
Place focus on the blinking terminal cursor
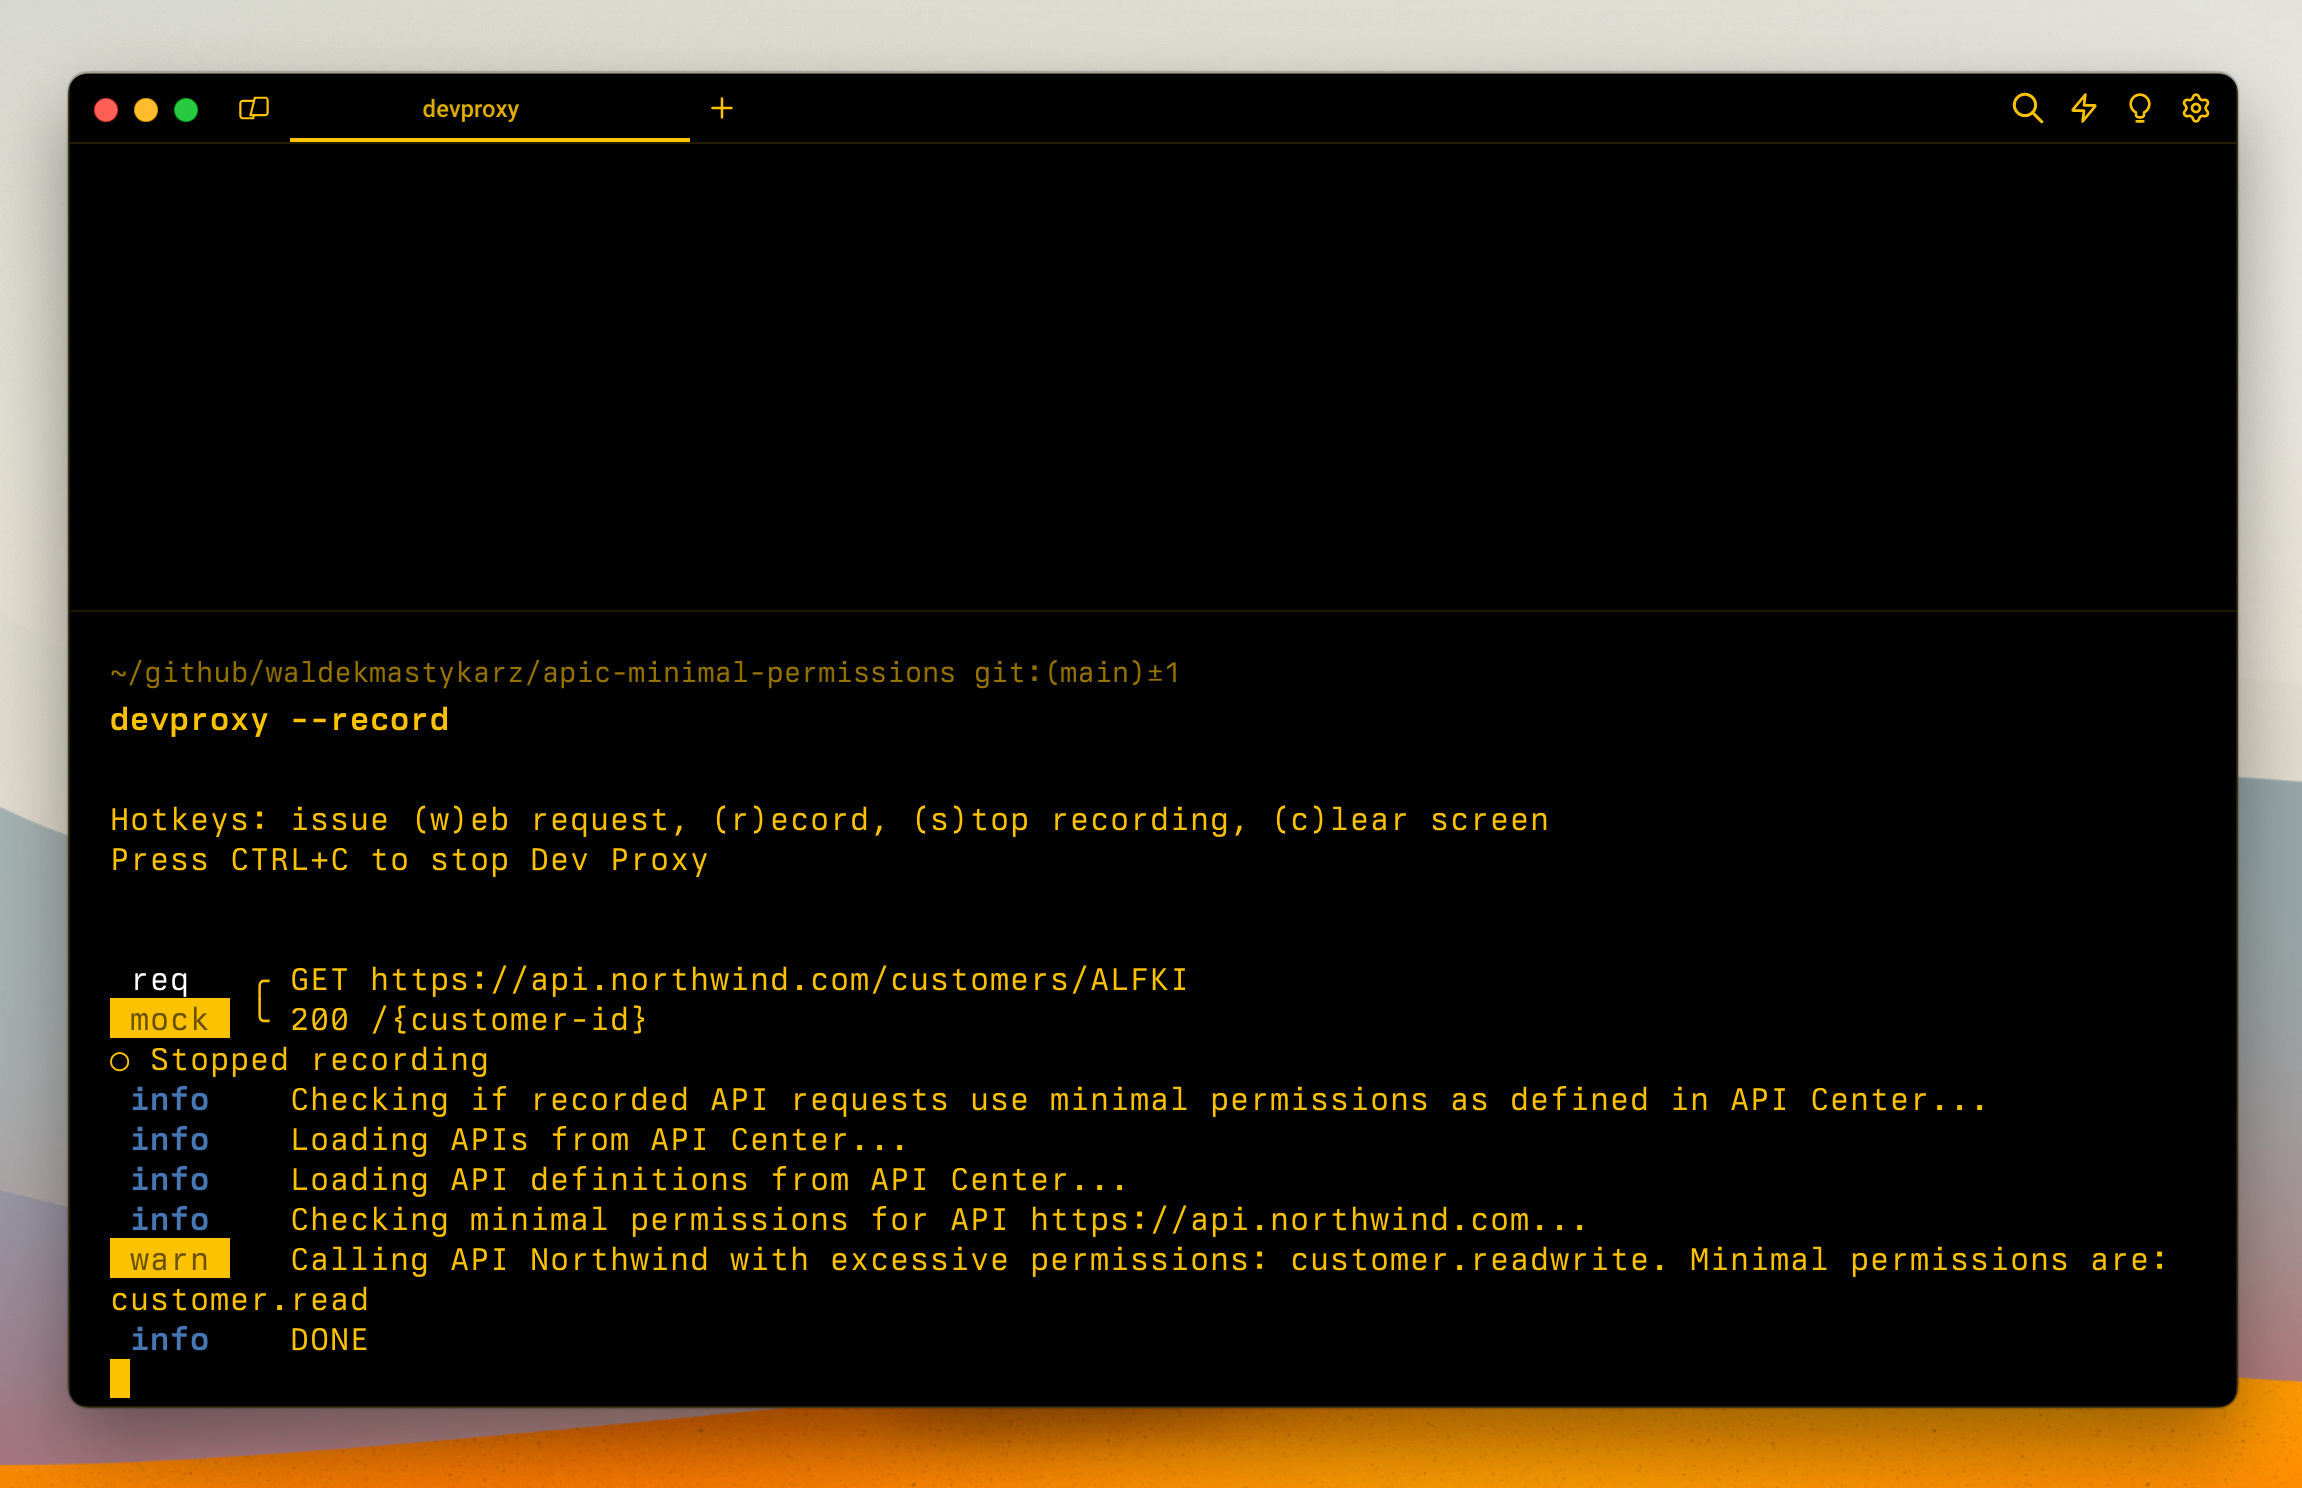(119, 1377)
